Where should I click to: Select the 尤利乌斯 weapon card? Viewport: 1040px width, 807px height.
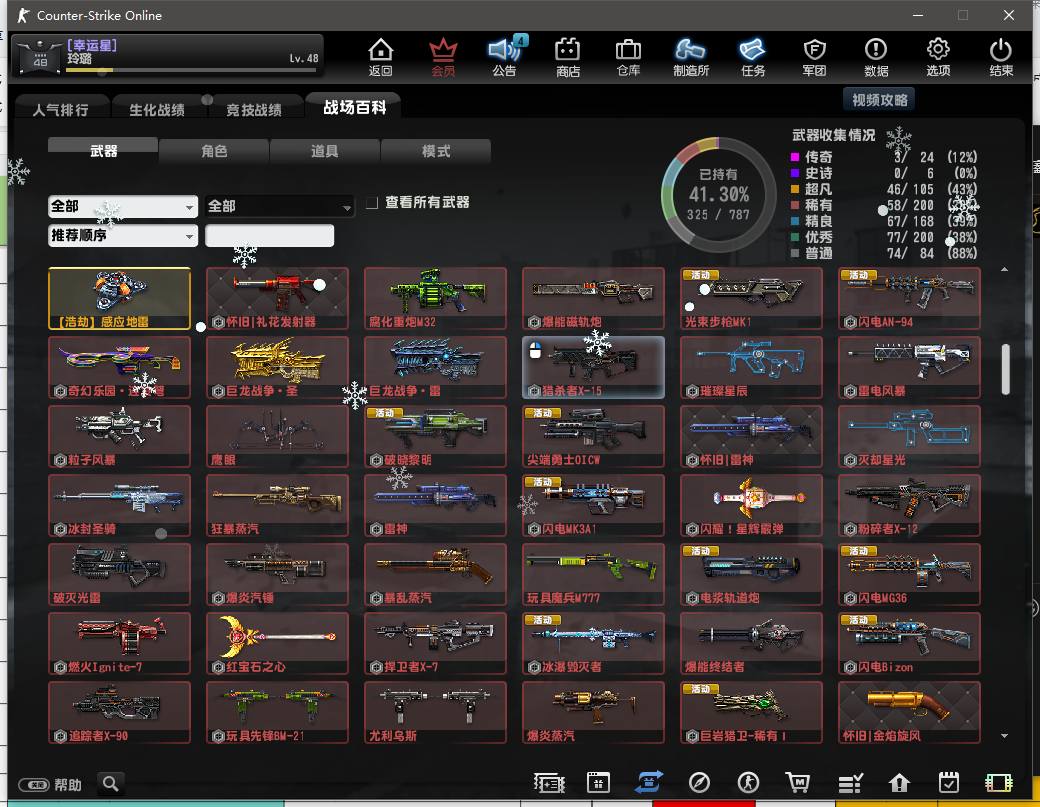click(435, 712)
